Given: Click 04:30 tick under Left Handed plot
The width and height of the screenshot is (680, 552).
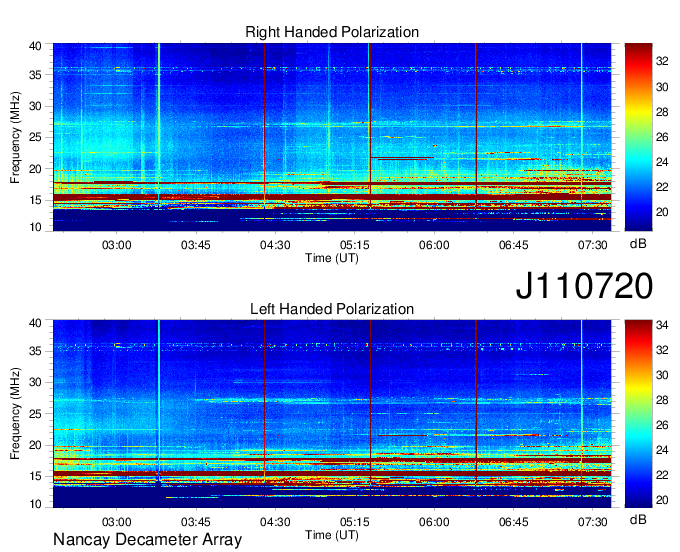Looking at the screenshot, I should pyautogui.click(x=275, y=521).
